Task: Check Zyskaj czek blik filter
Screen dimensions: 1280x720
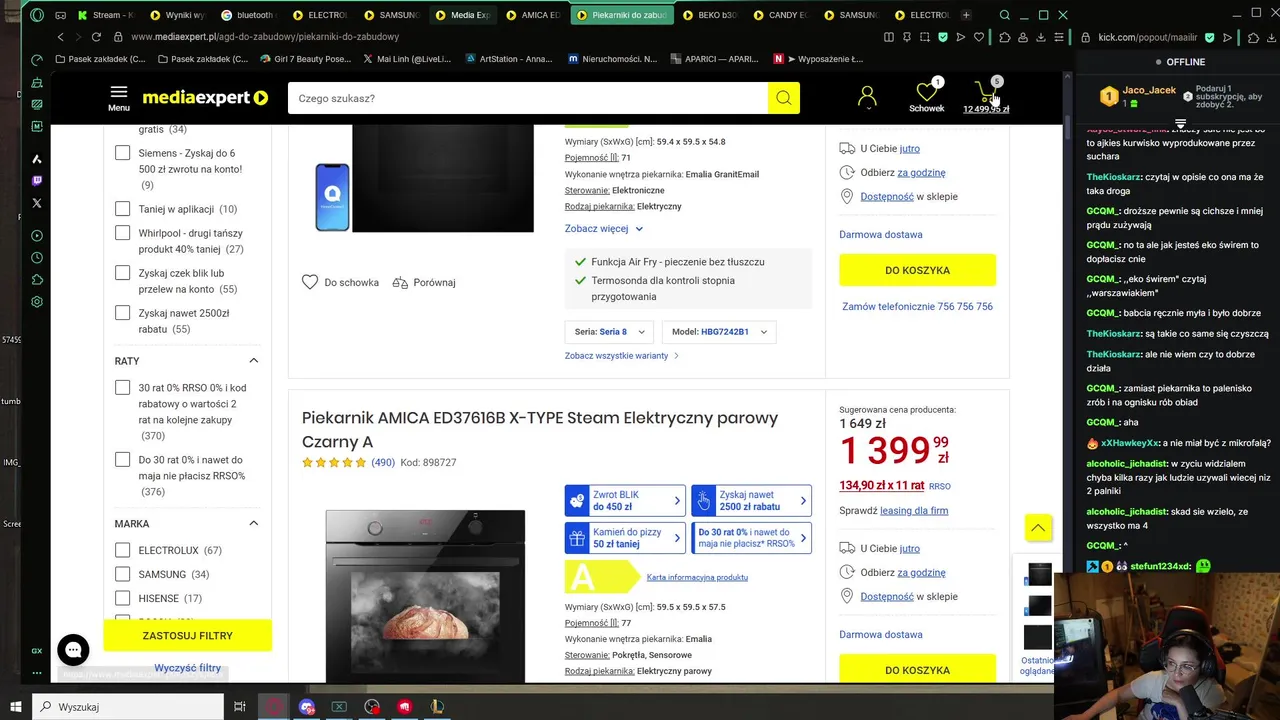Action: [x=122, y=273]
